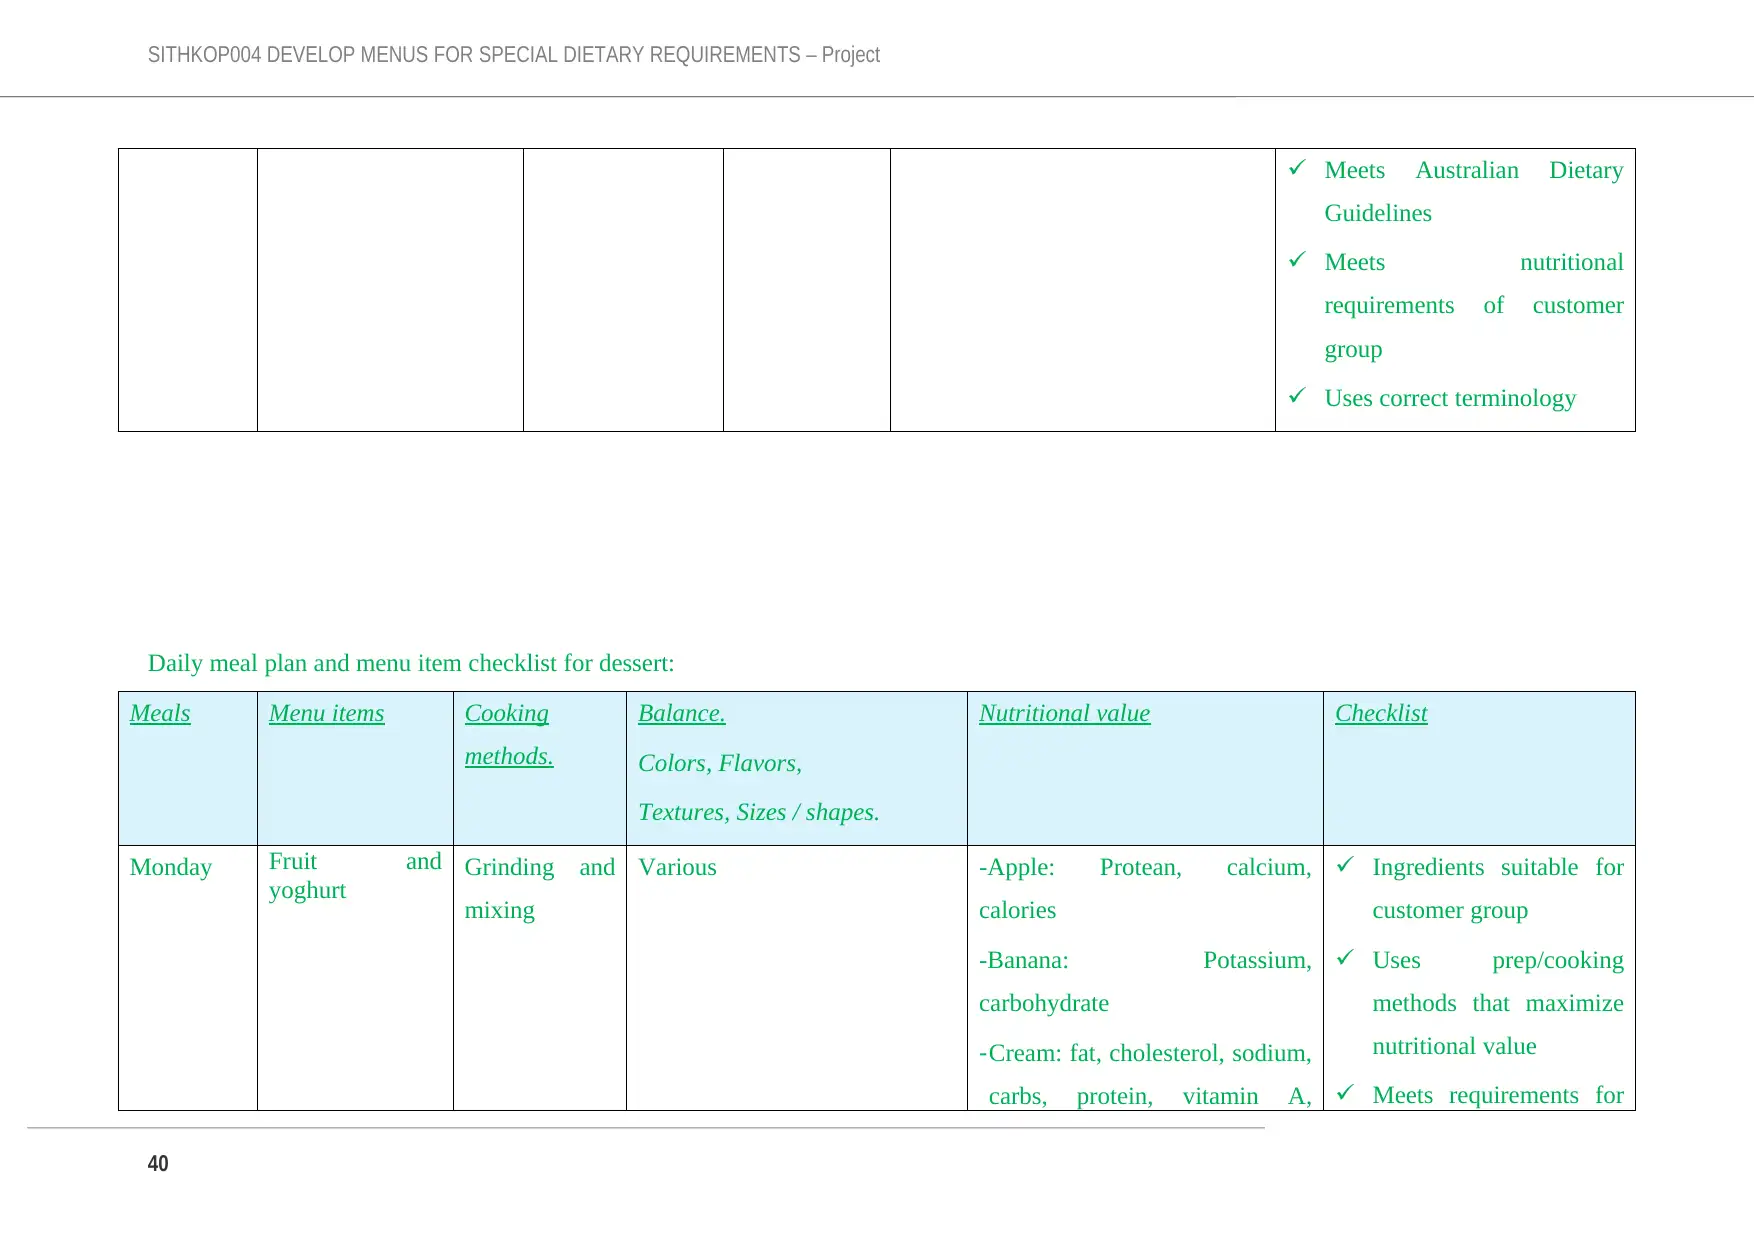Screen dimensions: 1754x1241
Task: Click the checkmark beside 'Uses correct terminology'
Action: point(1297,396)
